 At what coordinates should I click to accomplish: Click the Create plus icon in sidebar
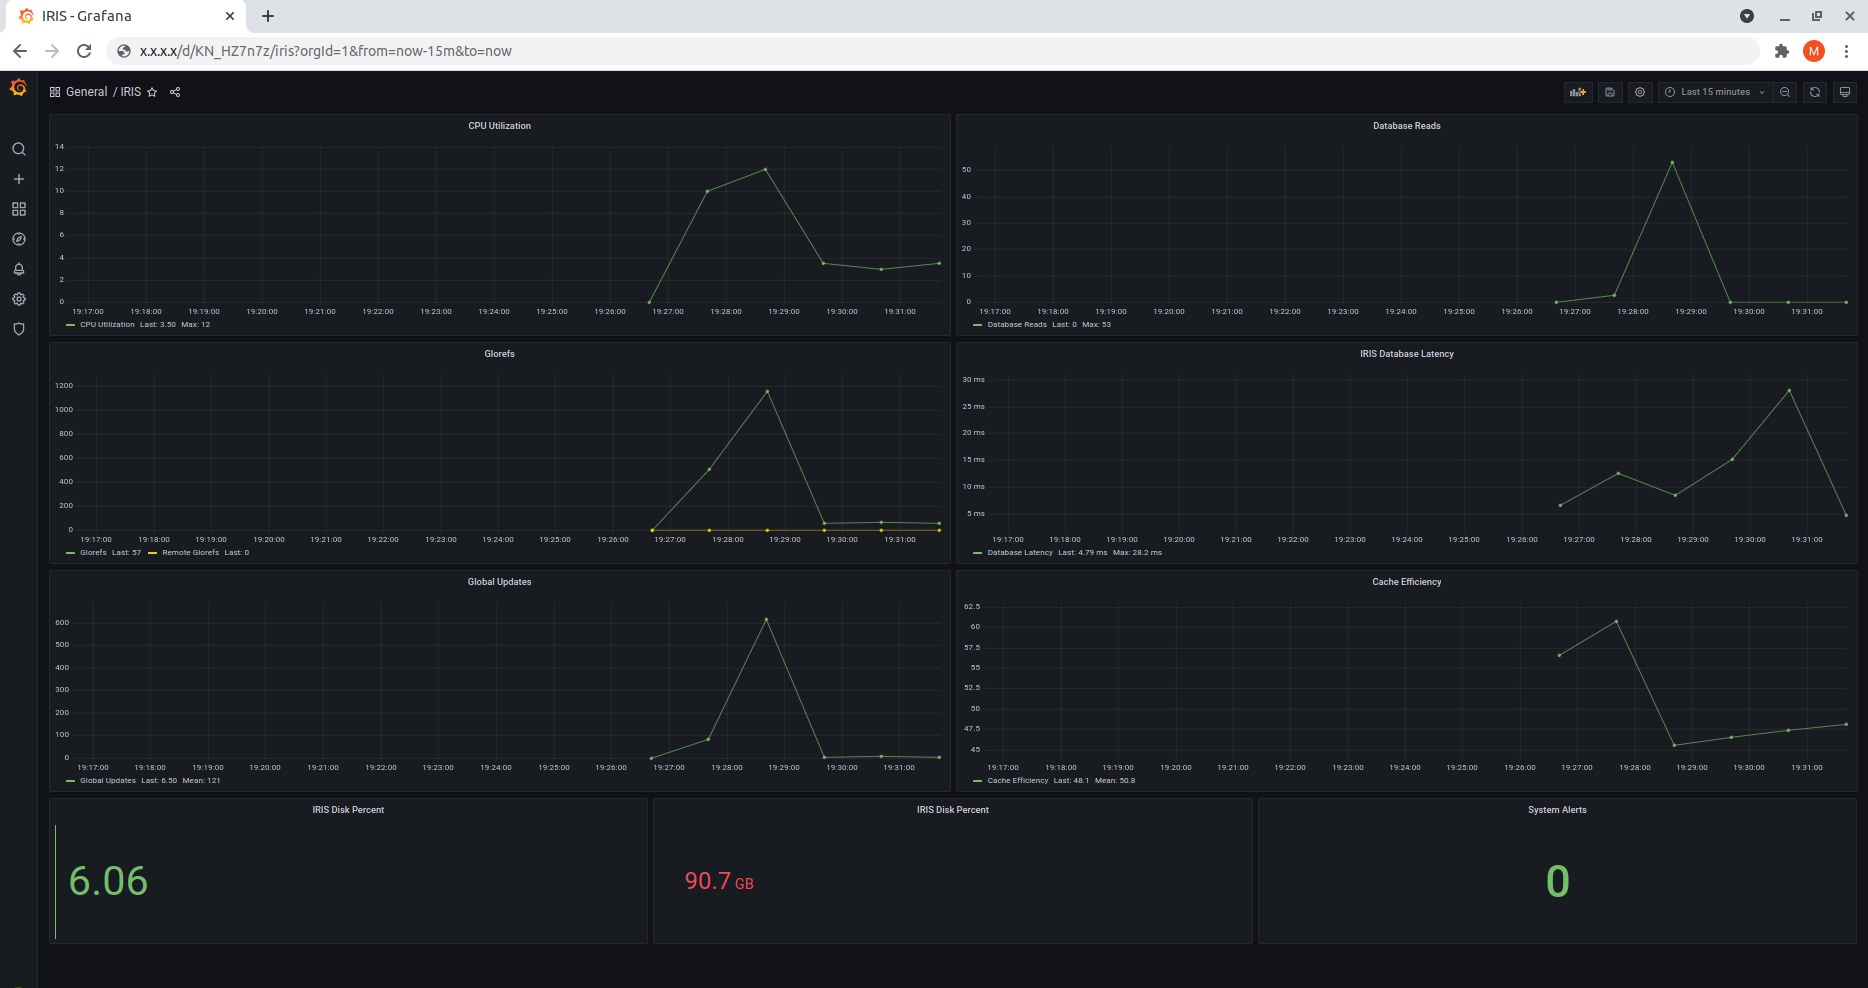click(18, 179)
